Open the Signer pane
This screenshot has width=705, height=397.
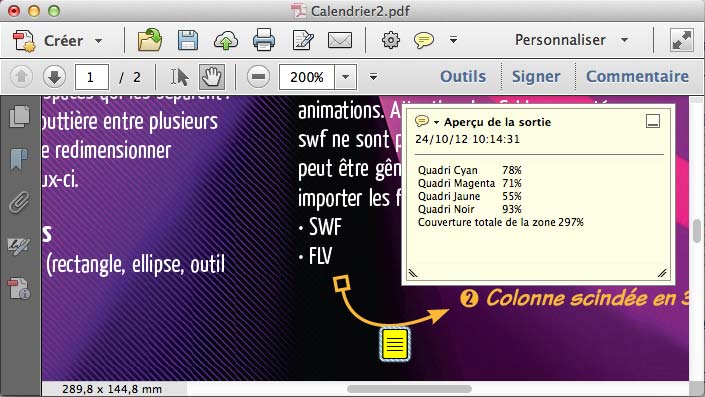pos(536,76)
